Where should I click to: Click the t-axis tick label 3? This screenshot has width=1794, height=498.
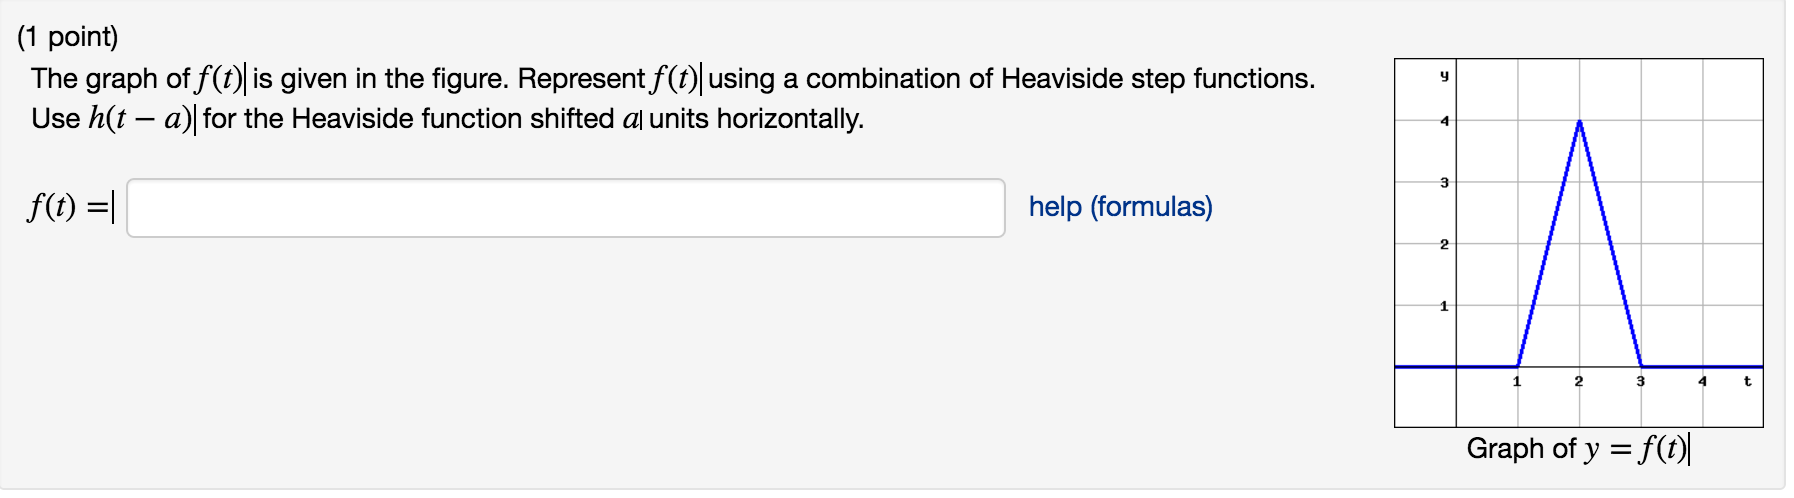[x=1640, y=381]
